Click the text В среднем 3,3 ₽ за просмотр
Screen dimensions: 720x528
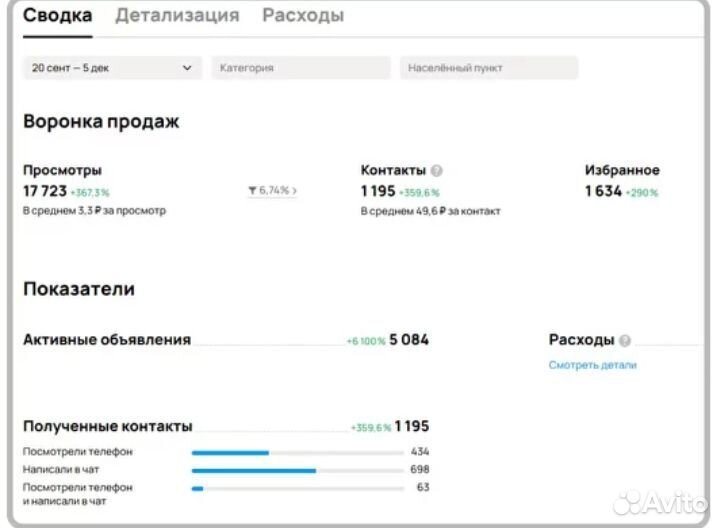(95, 211)
